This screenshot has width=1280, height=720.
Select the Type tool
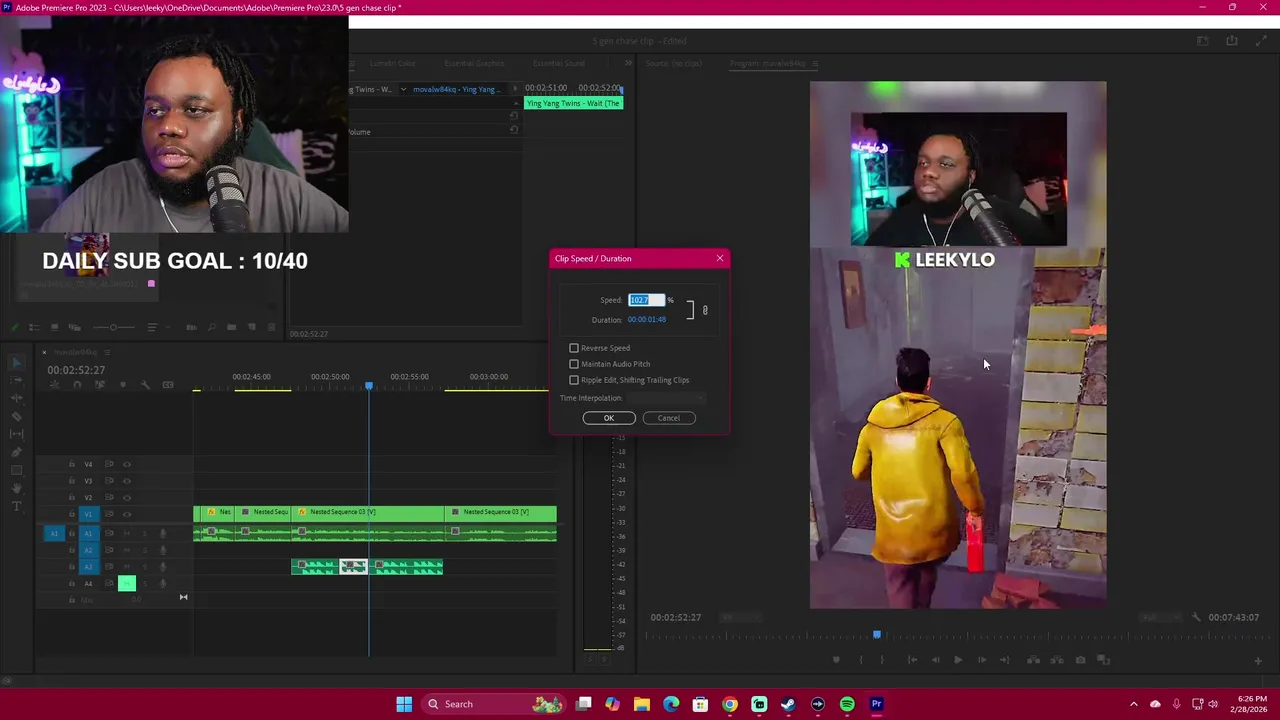(x=16, y=506)
